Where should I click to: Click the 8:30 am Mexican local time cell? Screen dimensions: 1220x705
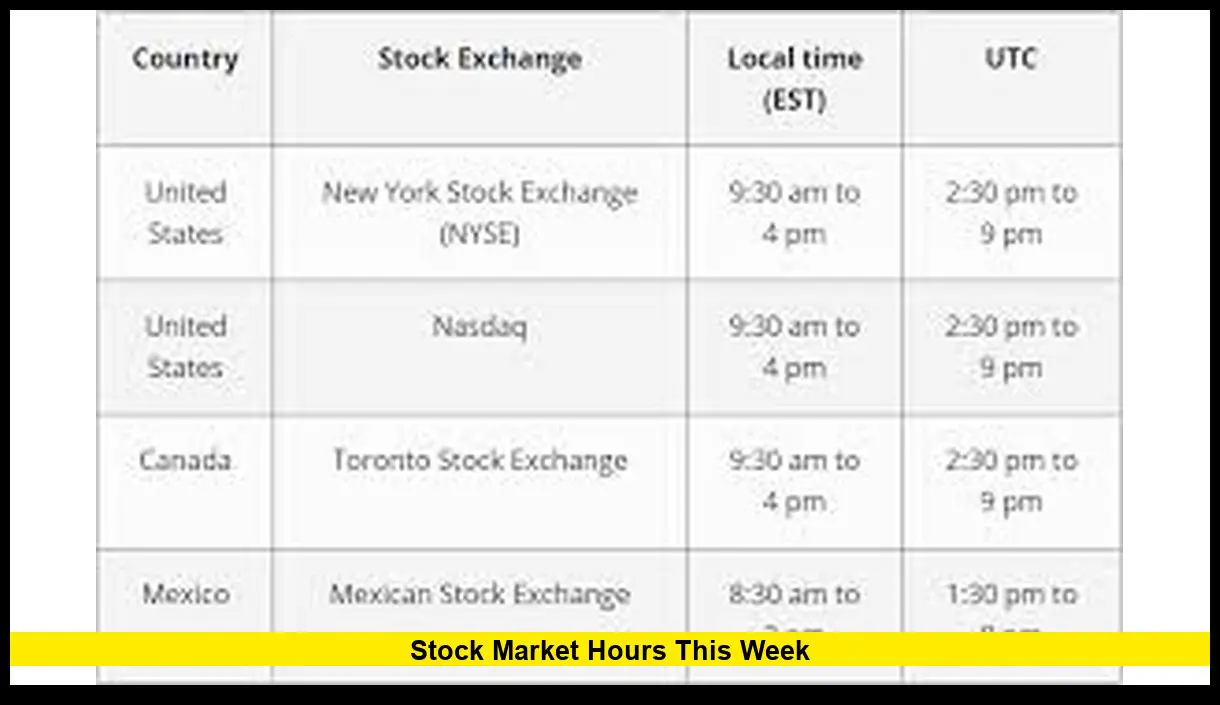click(x=794, y=596)
